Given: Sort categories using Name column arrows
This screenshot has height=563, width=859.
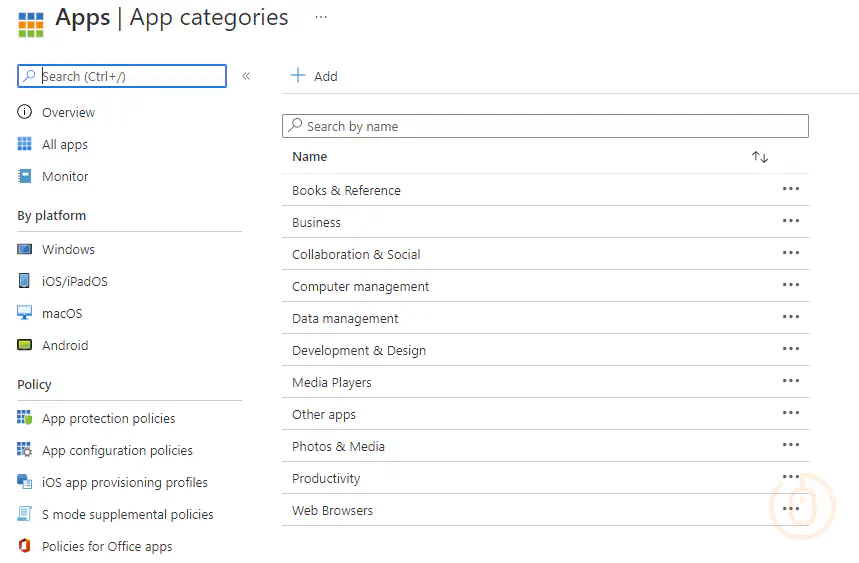Looking at the screenshot, I should tap(760, 157).
